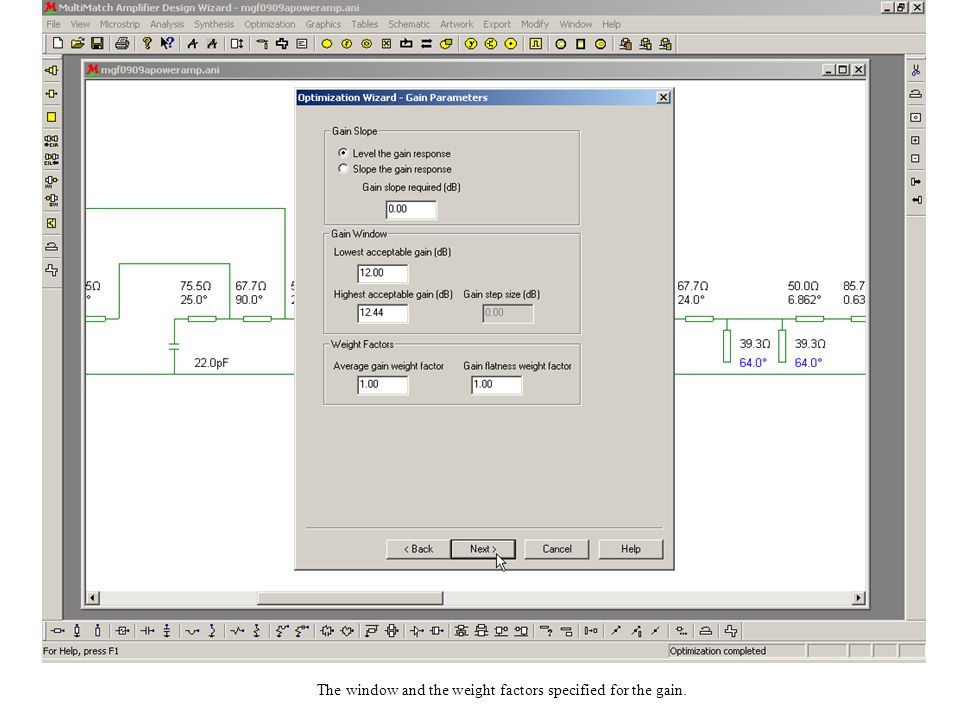Image resolution: width=960 pixels, height=720 pixels.
Task: Click the plus box icon in the right sidebar
Action: (915, 140)
